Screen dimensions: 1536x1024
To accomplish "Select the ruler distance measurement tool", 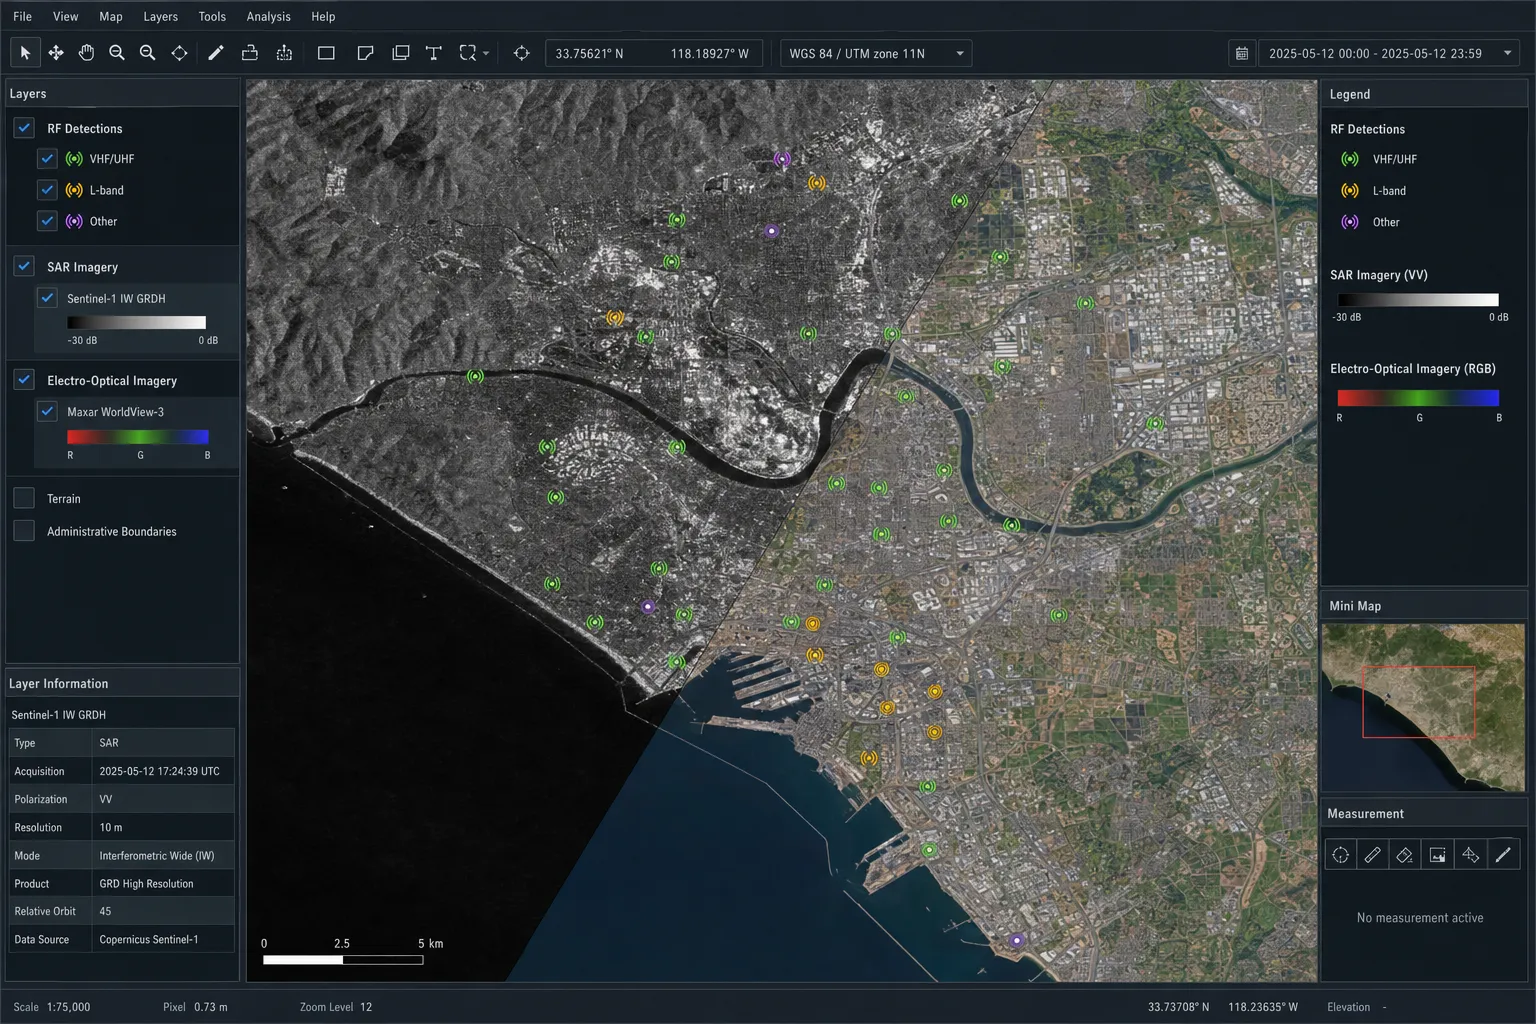I will (x=1373, y=855).
